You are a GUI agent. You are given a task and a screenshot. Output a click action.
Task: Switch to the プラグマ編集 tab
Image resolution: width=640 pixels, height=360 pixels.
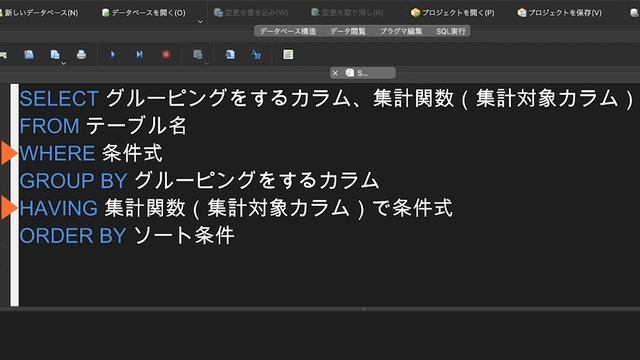click(401, 31)
